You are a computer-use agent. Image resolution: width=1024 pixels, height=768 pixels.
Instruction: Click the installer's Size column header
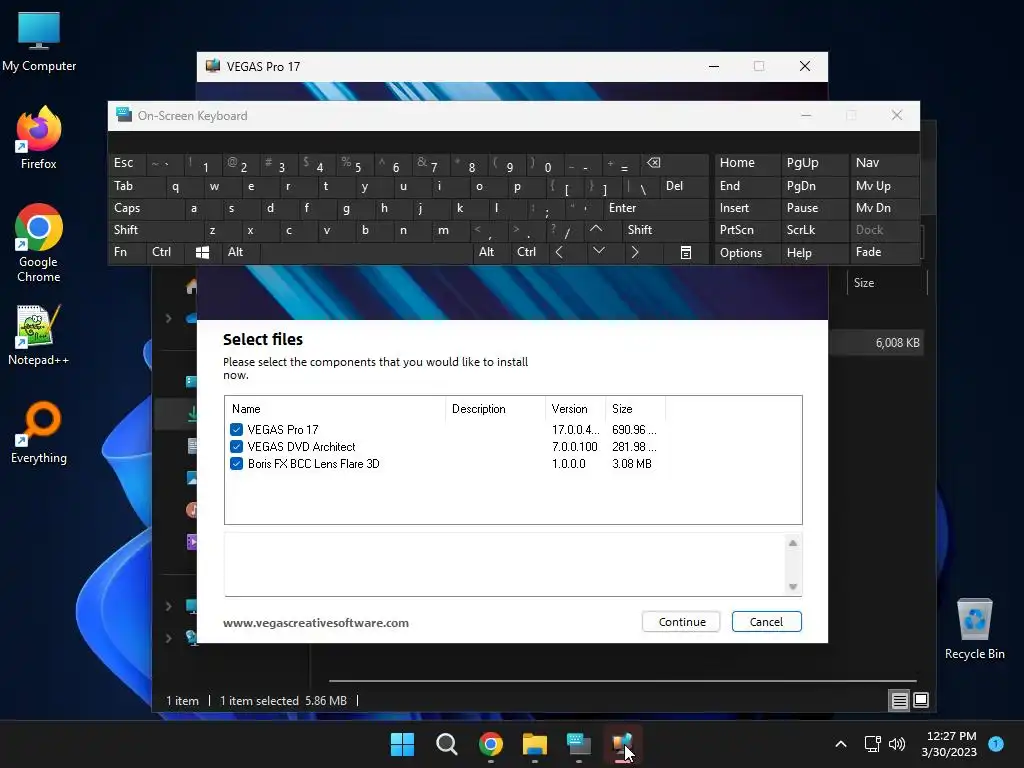tap(635, 409)
